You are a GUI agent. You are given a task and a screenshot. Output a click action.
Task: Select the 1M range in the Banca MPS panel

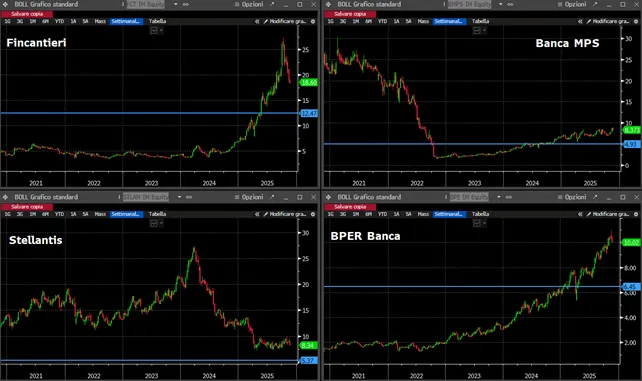pyautogui.click(x=356, y=21)
